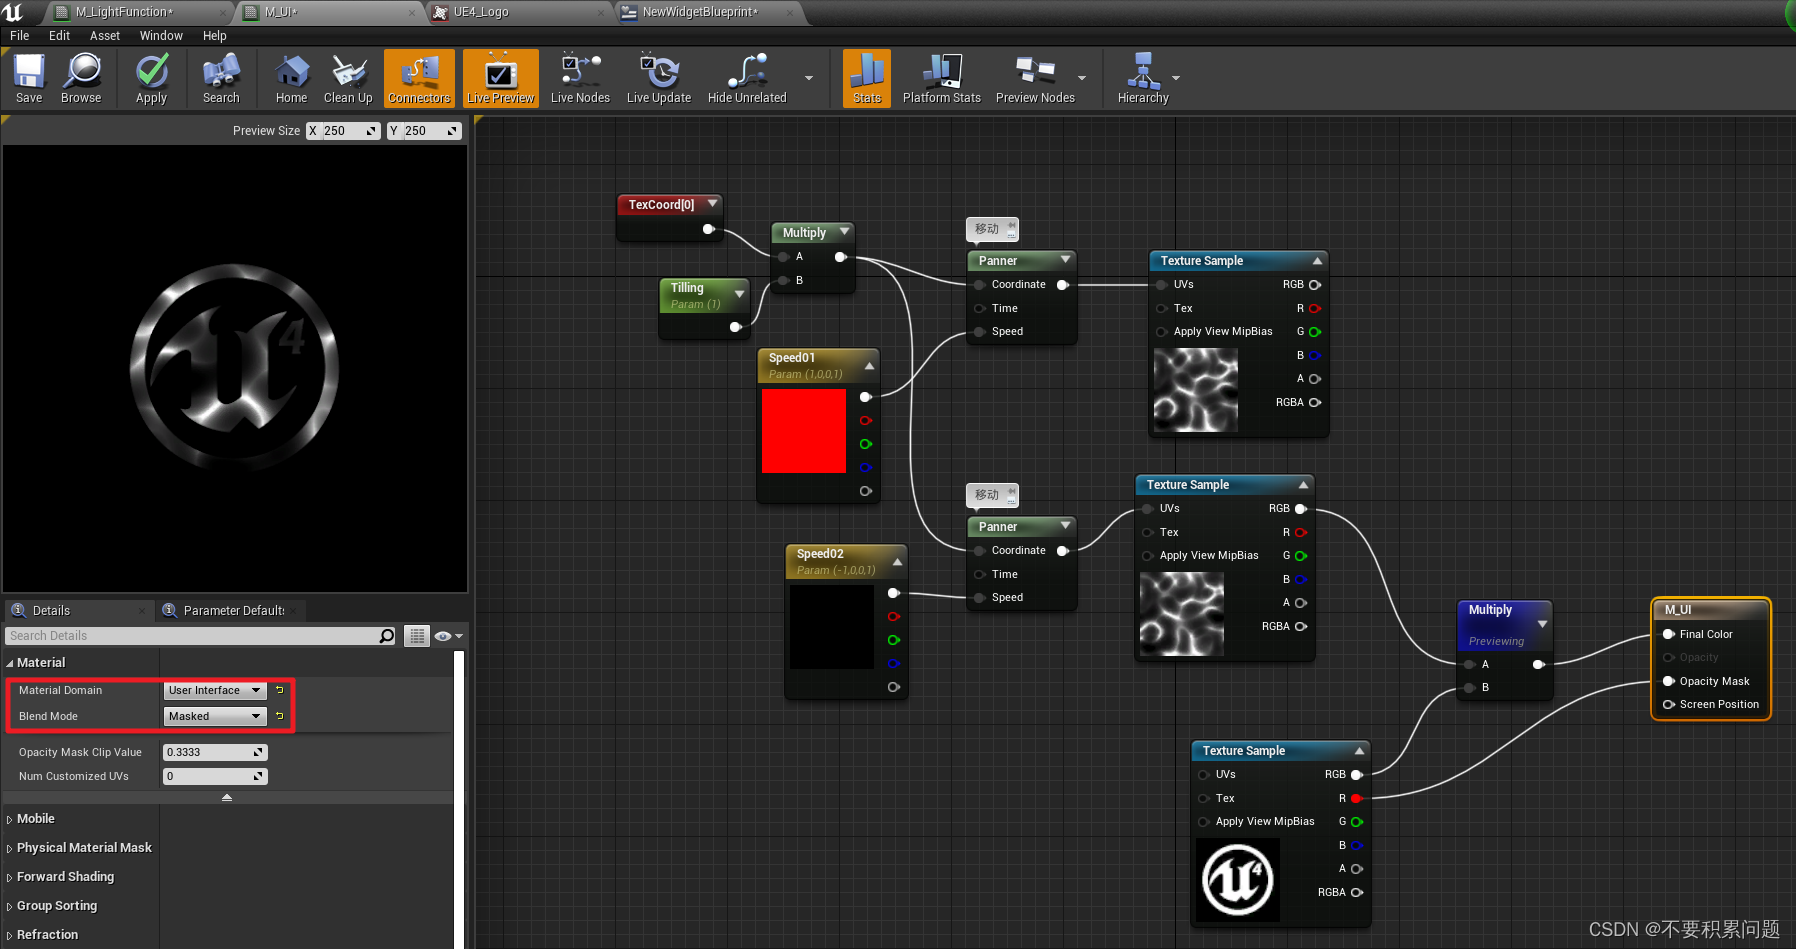Viewport: 1796px width, 949px height.
Task: Collapse the top Texture Sample node
Action: tap(1317, 261)
